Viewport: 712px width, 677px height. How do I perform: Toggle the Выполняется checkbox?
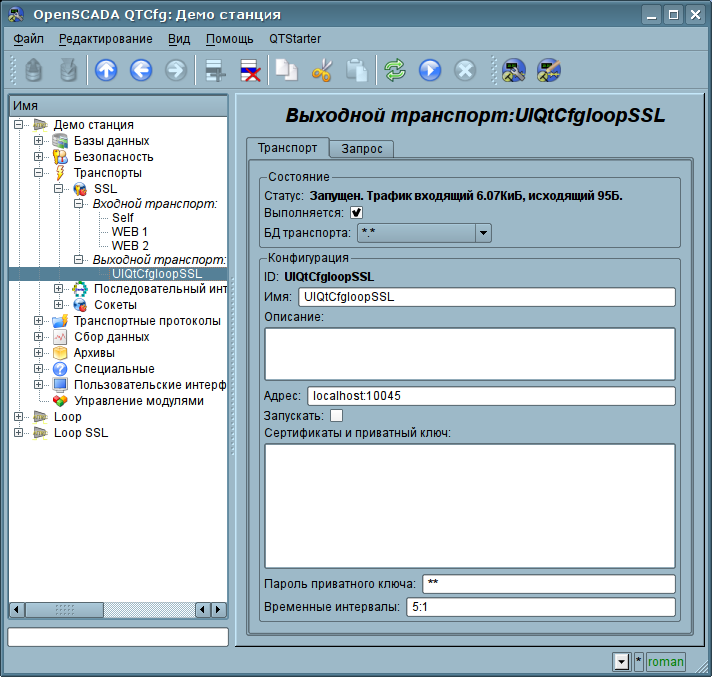pyautogui.click(x=356, y=213)
